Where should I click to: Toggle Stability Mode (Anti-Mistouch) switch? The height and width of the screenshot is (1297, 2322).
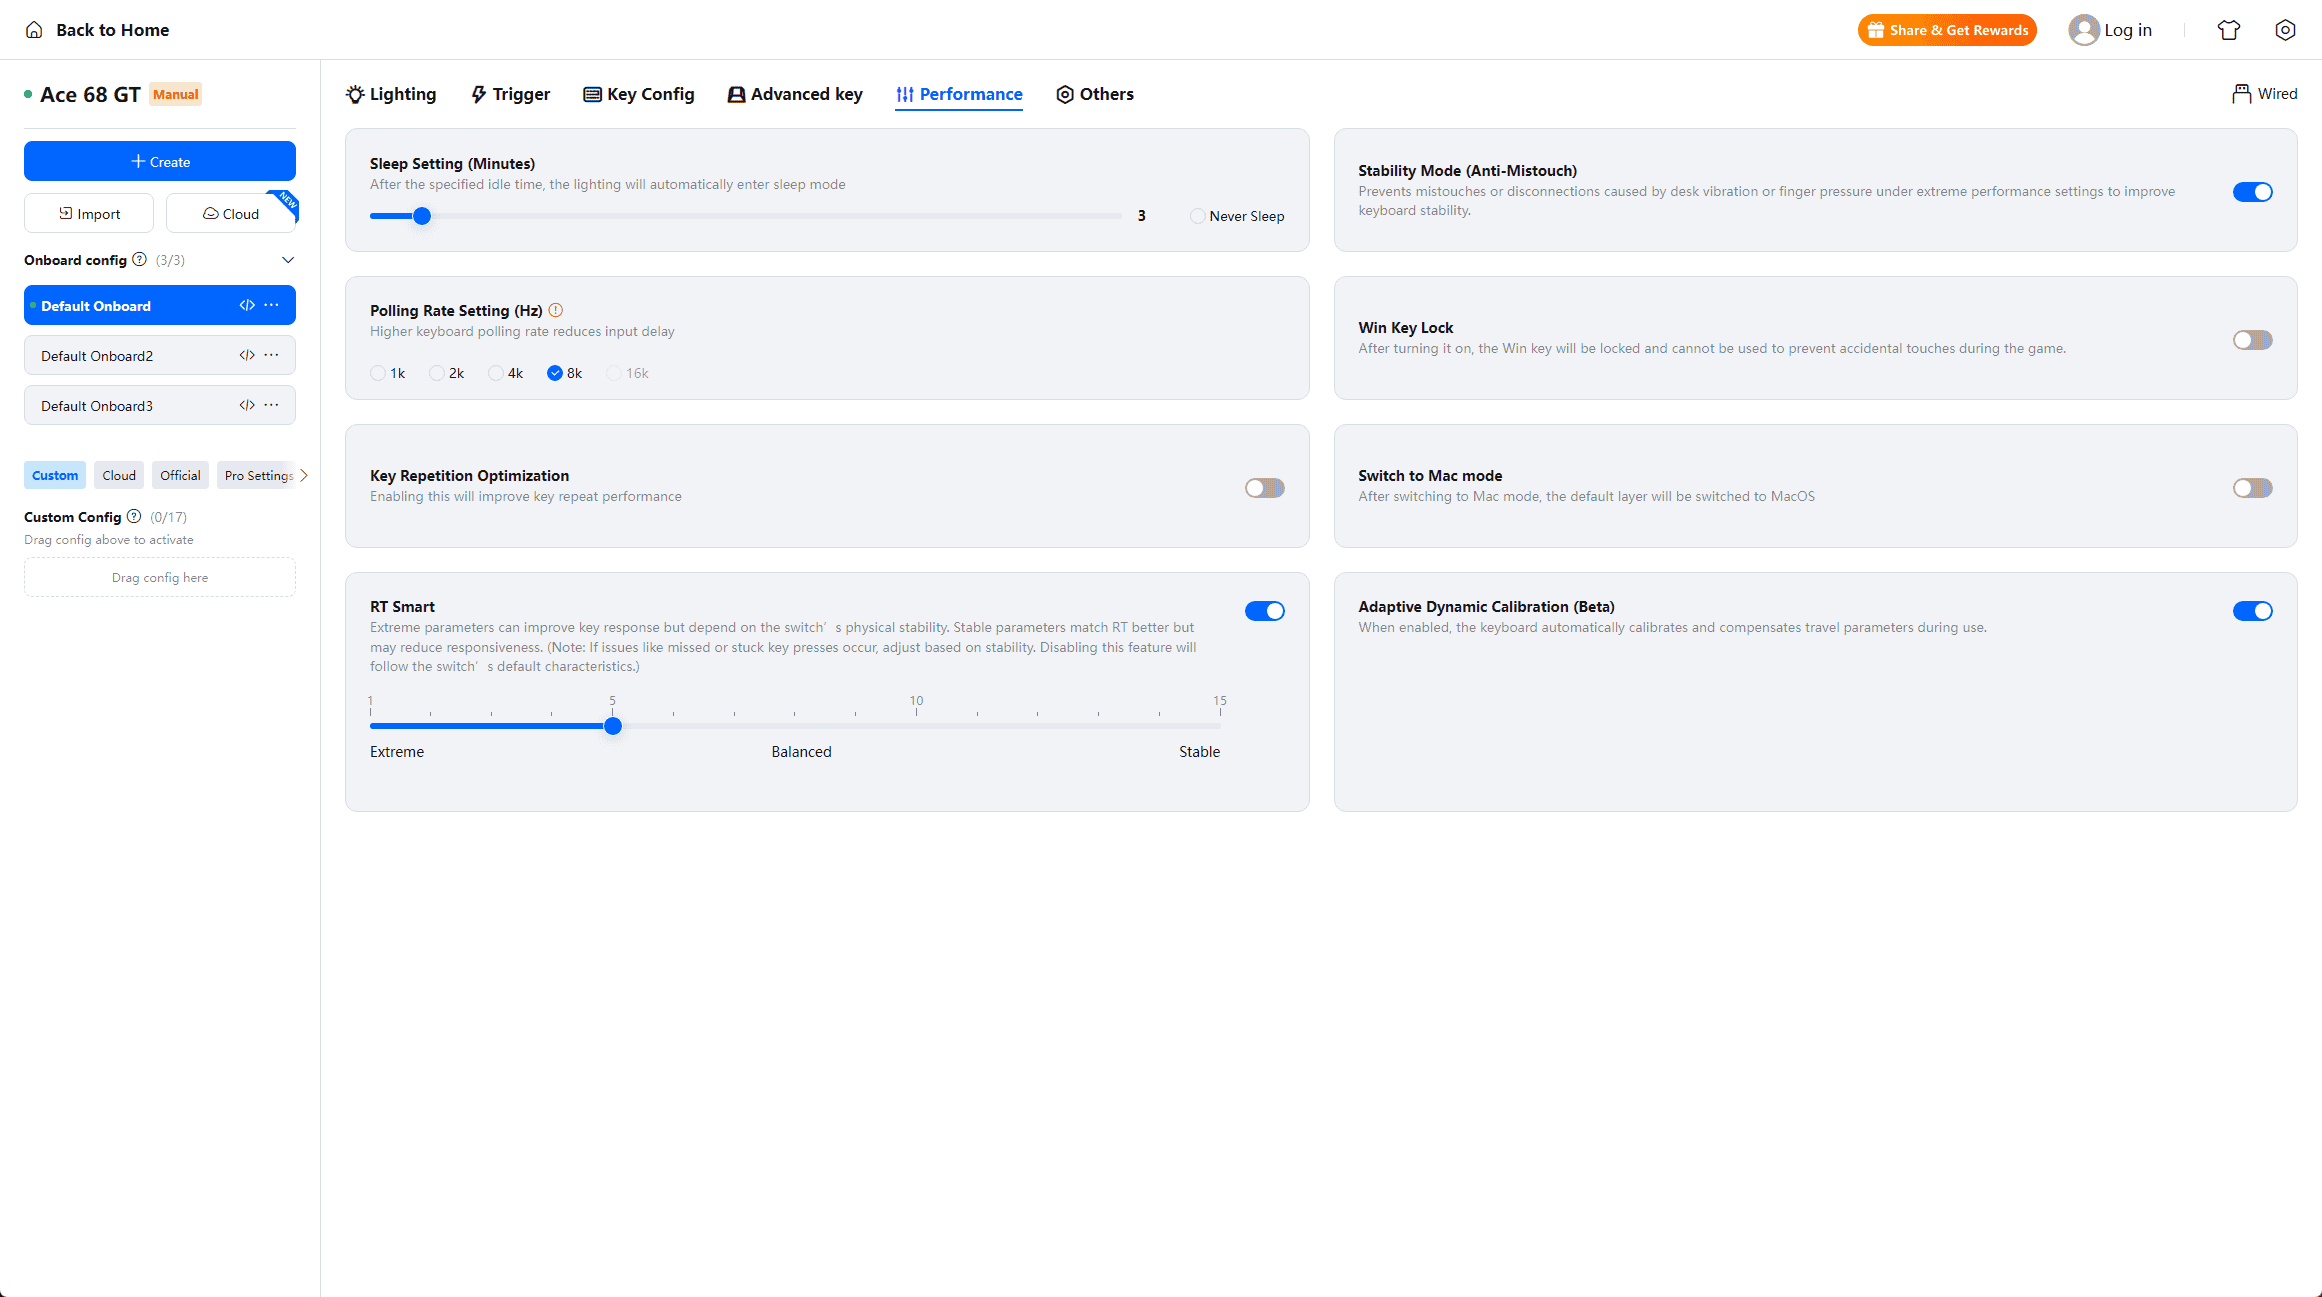(x=2252, y=192)
